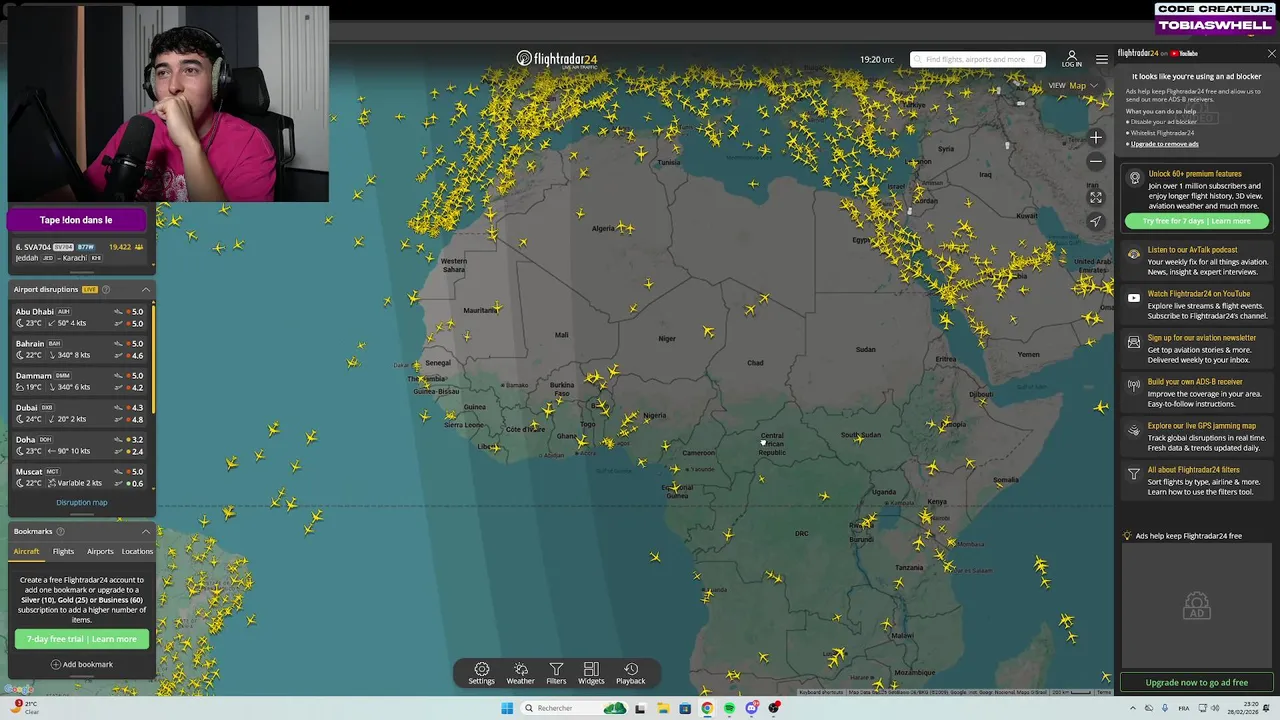Focus the Find flights search field
The width and height of the screenshot is (1280, 720).
[x=977, y=59]
